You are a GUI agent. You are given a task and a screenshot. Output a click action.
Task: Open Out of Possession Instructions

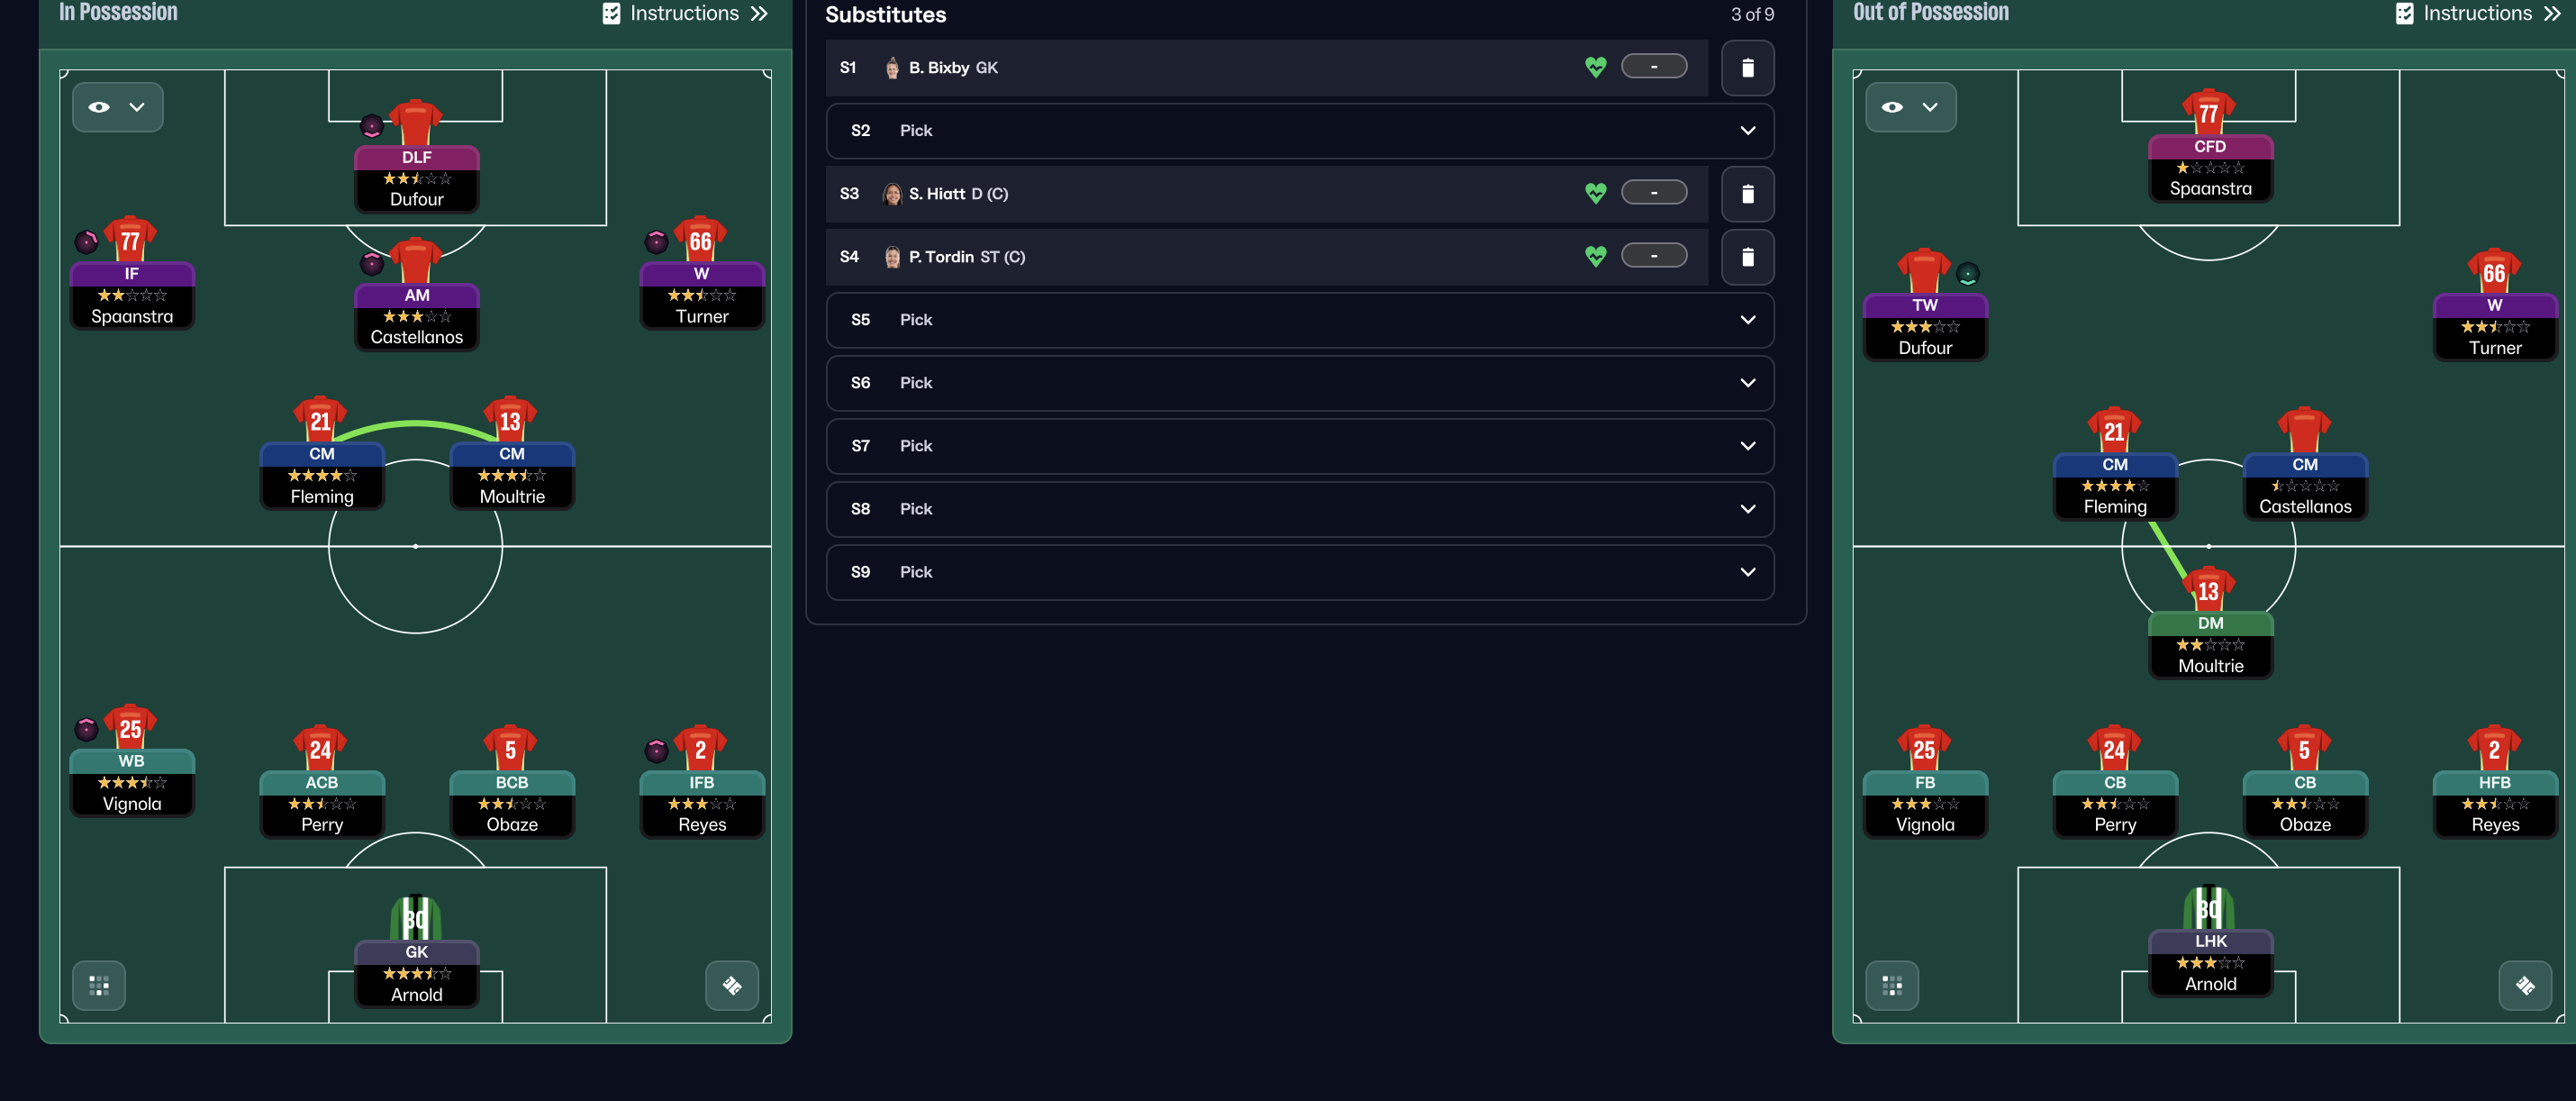[x=2478, y=13]
